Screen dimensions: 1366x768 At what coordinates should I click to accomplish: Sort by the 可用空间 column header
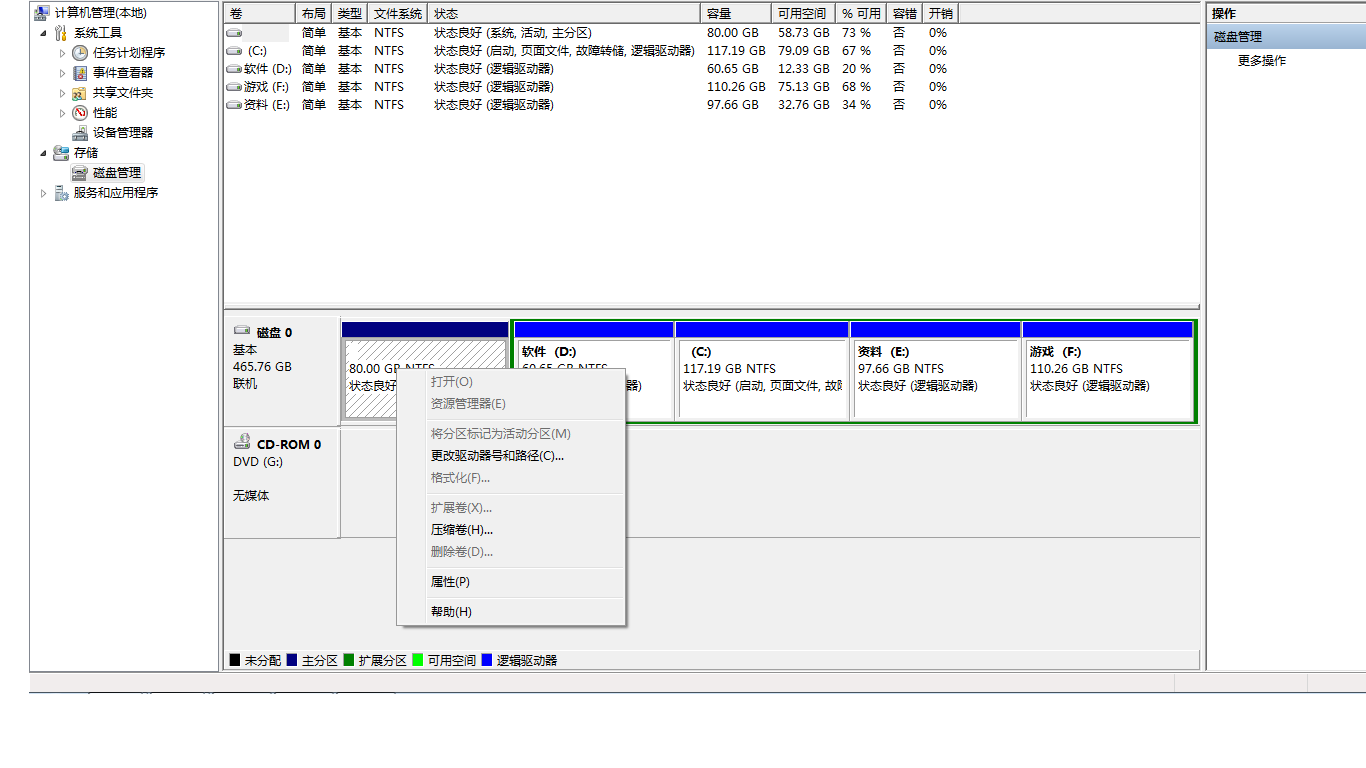pos(803,14)
